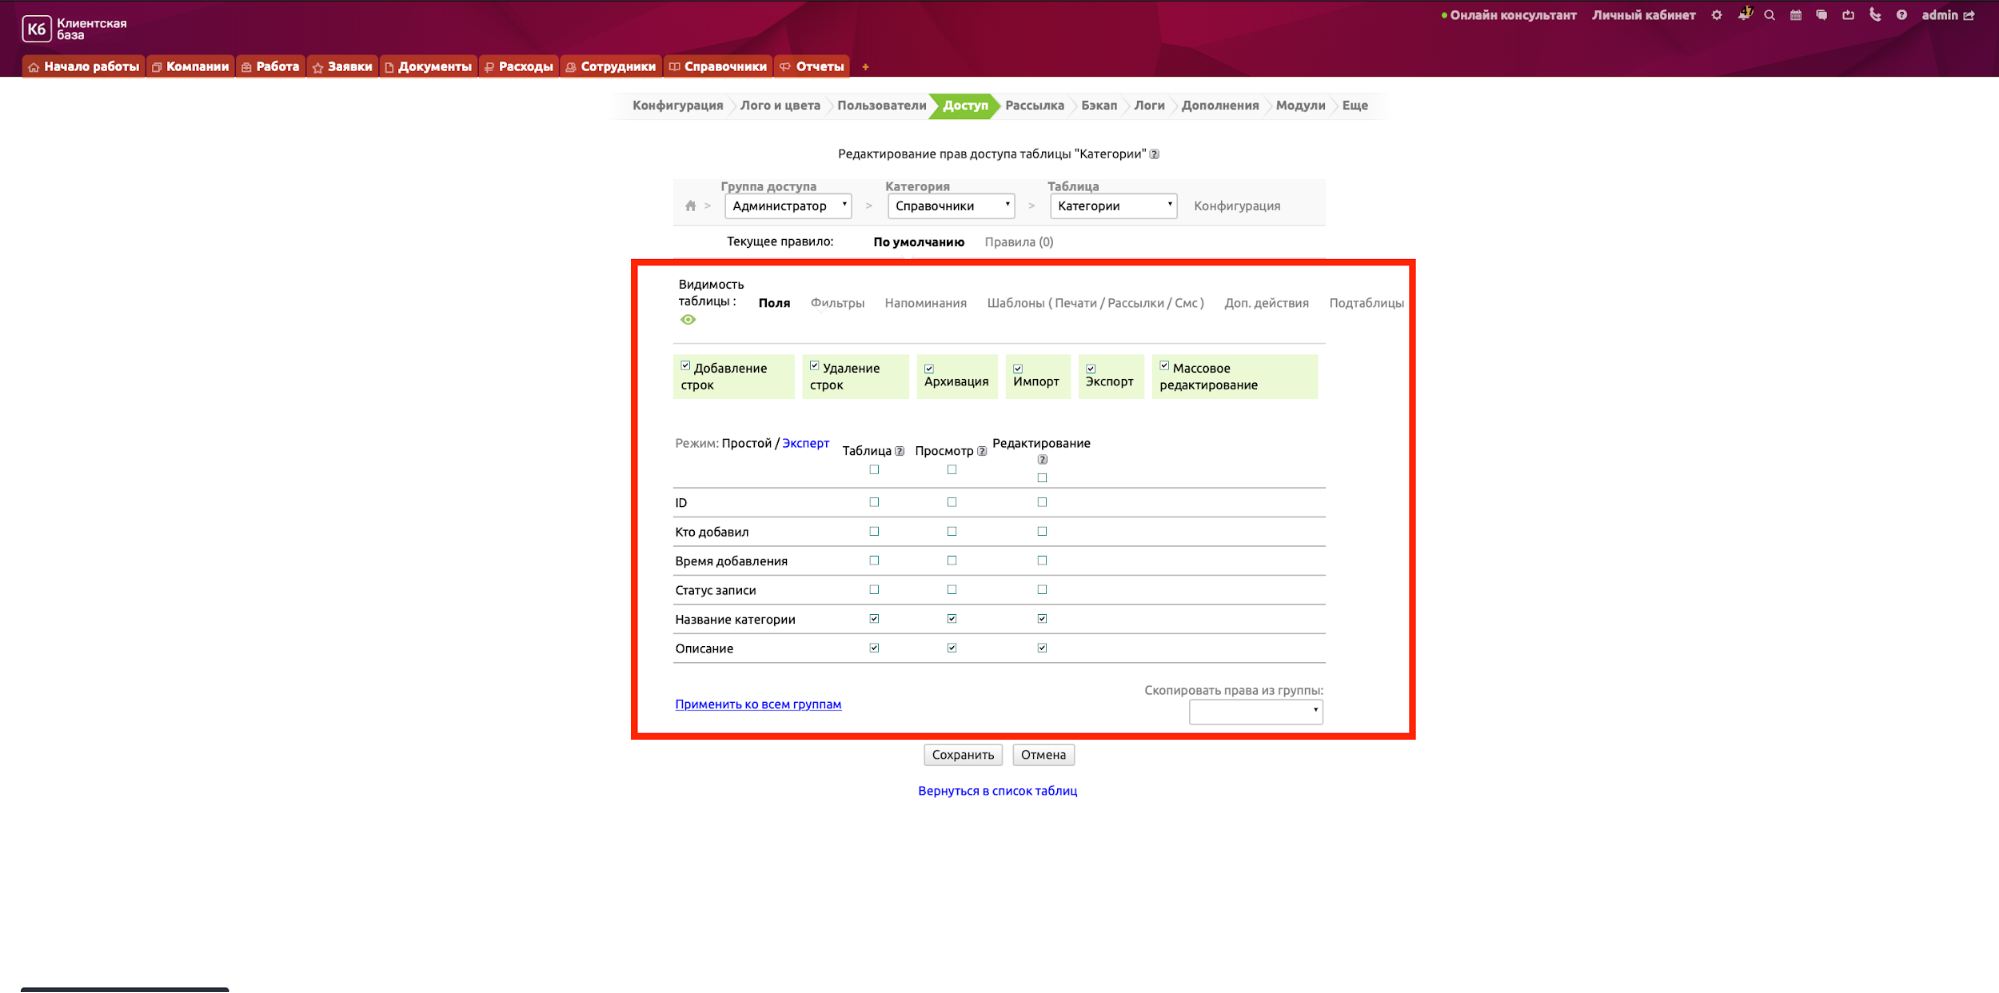Open the Пользователи settings tab

point(881,105)
